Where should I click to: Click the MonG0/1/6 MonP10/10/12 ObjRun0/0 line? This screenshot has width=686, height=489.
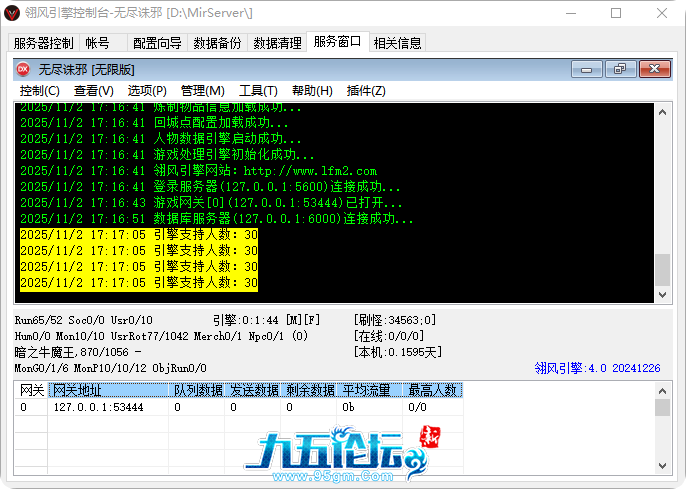tap(110, 368)
